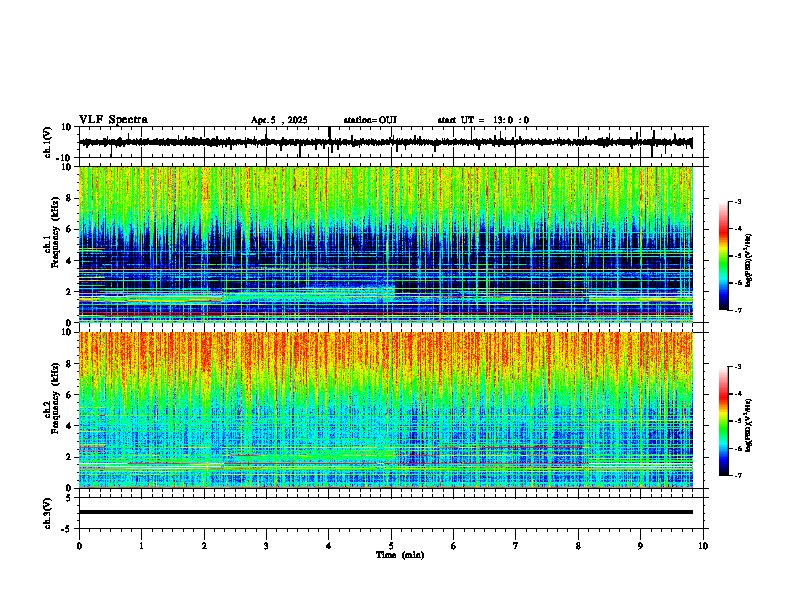
Task: Click the time axis tick label "7"
Action: click(516, 546)
